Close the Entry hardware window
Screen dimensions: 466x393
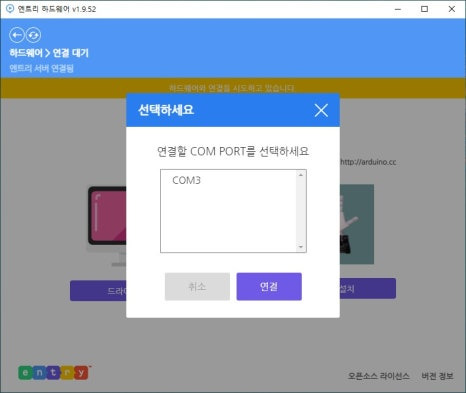452,9
